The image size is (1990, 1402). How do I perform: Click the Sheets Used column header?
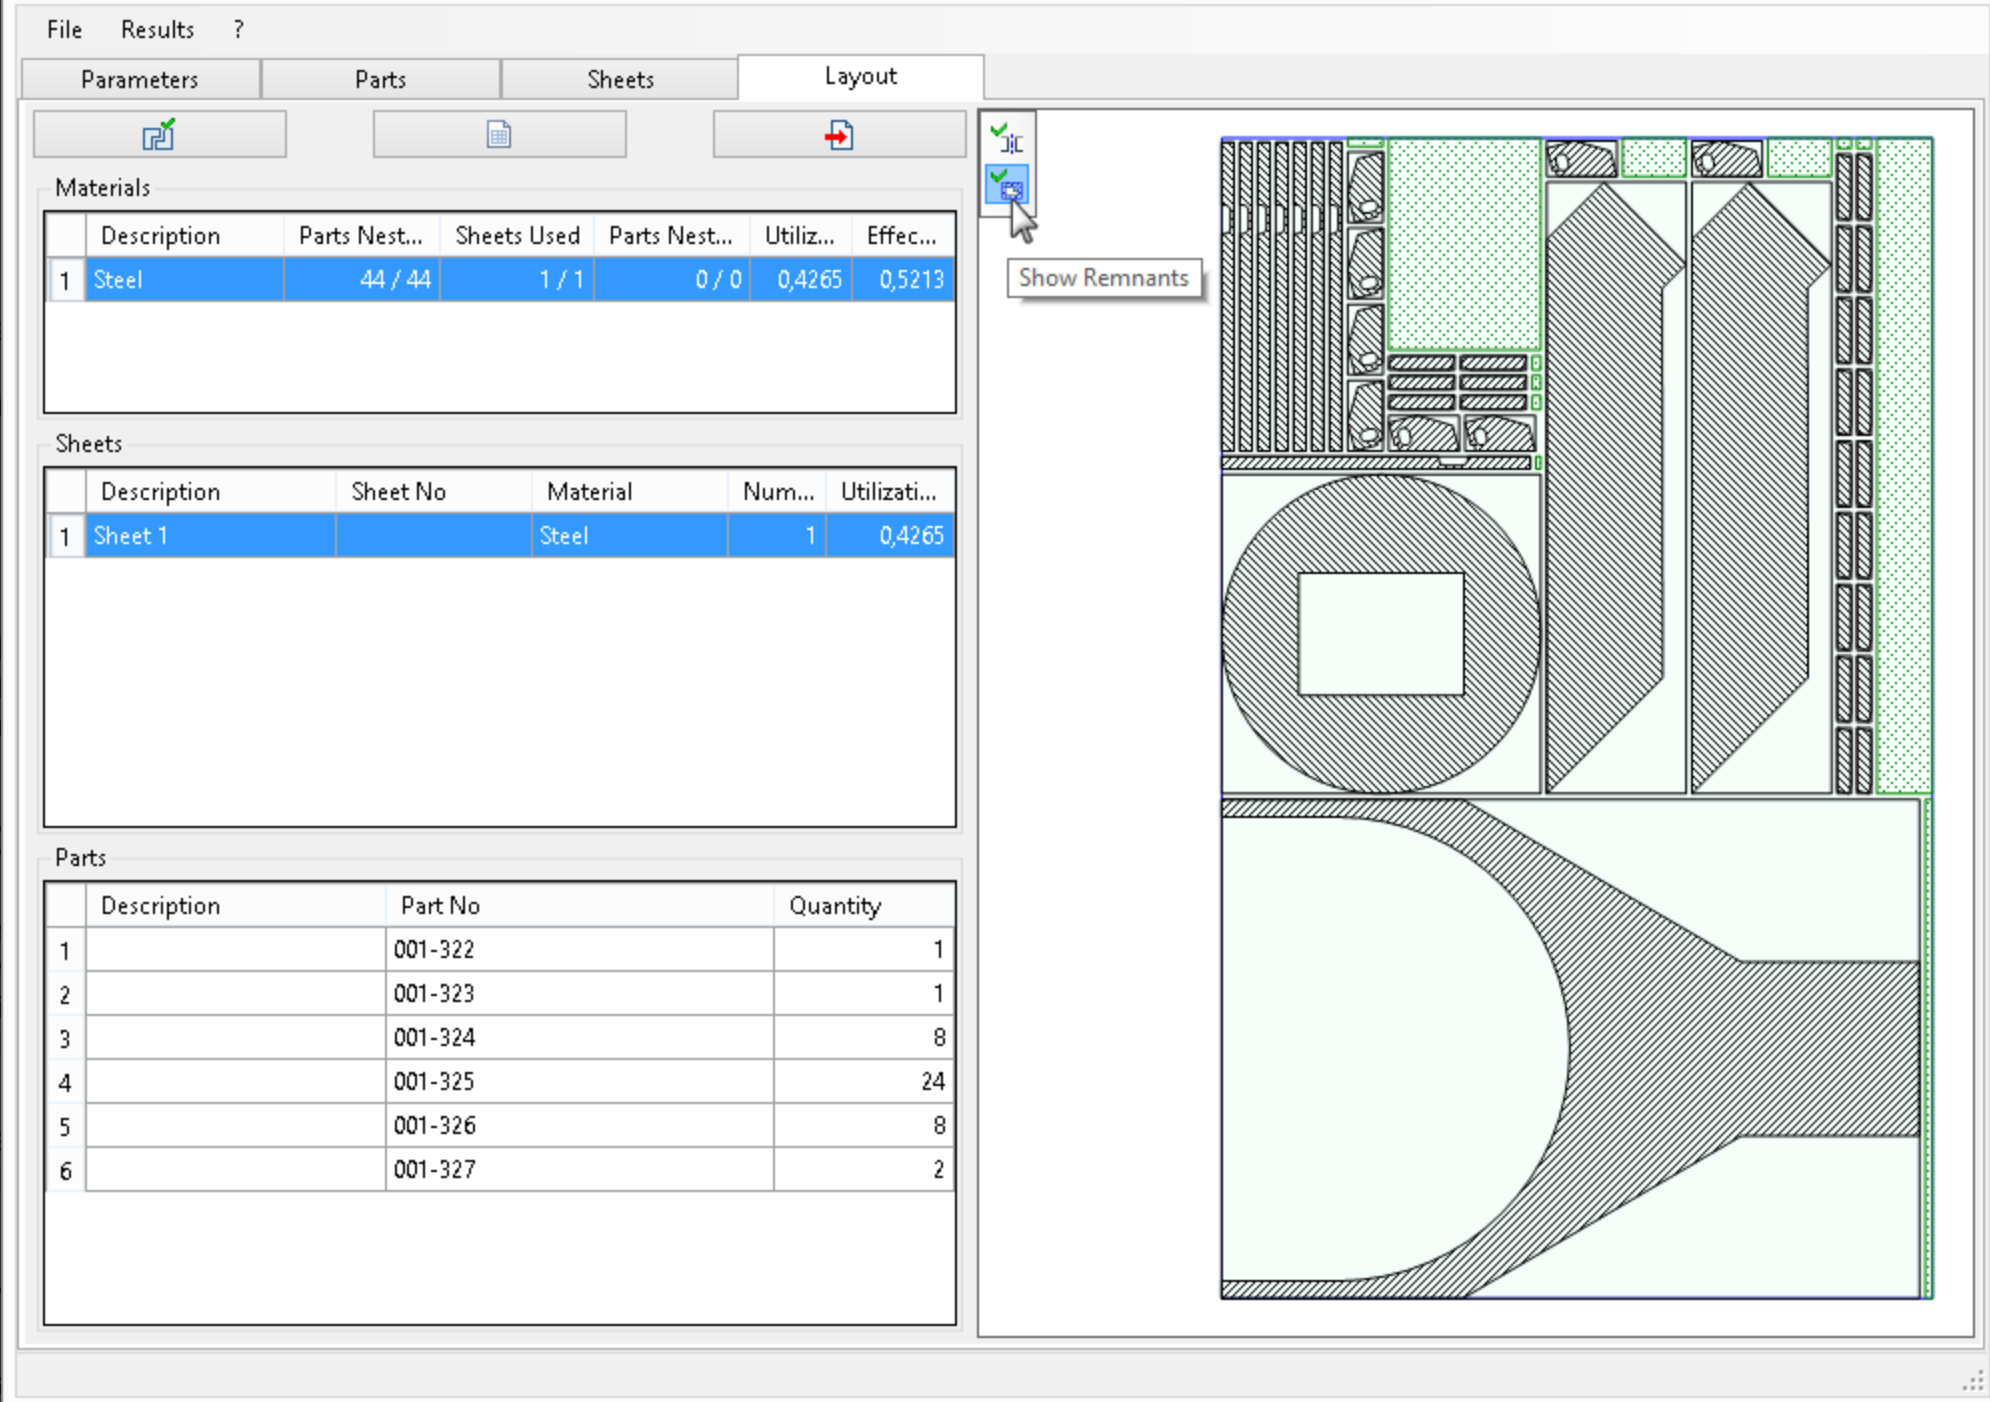click(517, 236)
